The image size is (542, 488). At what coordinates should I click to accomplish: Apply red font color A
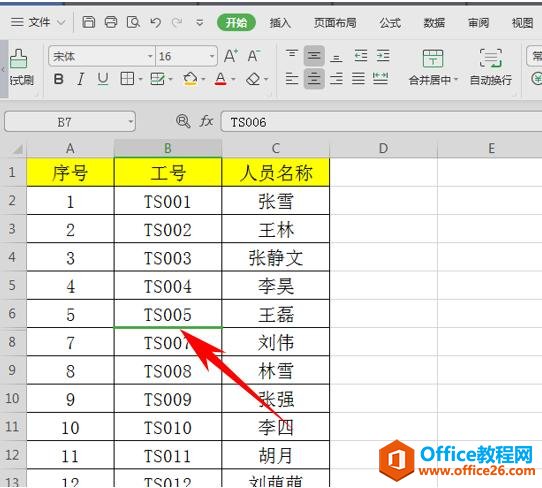[221, 79]
